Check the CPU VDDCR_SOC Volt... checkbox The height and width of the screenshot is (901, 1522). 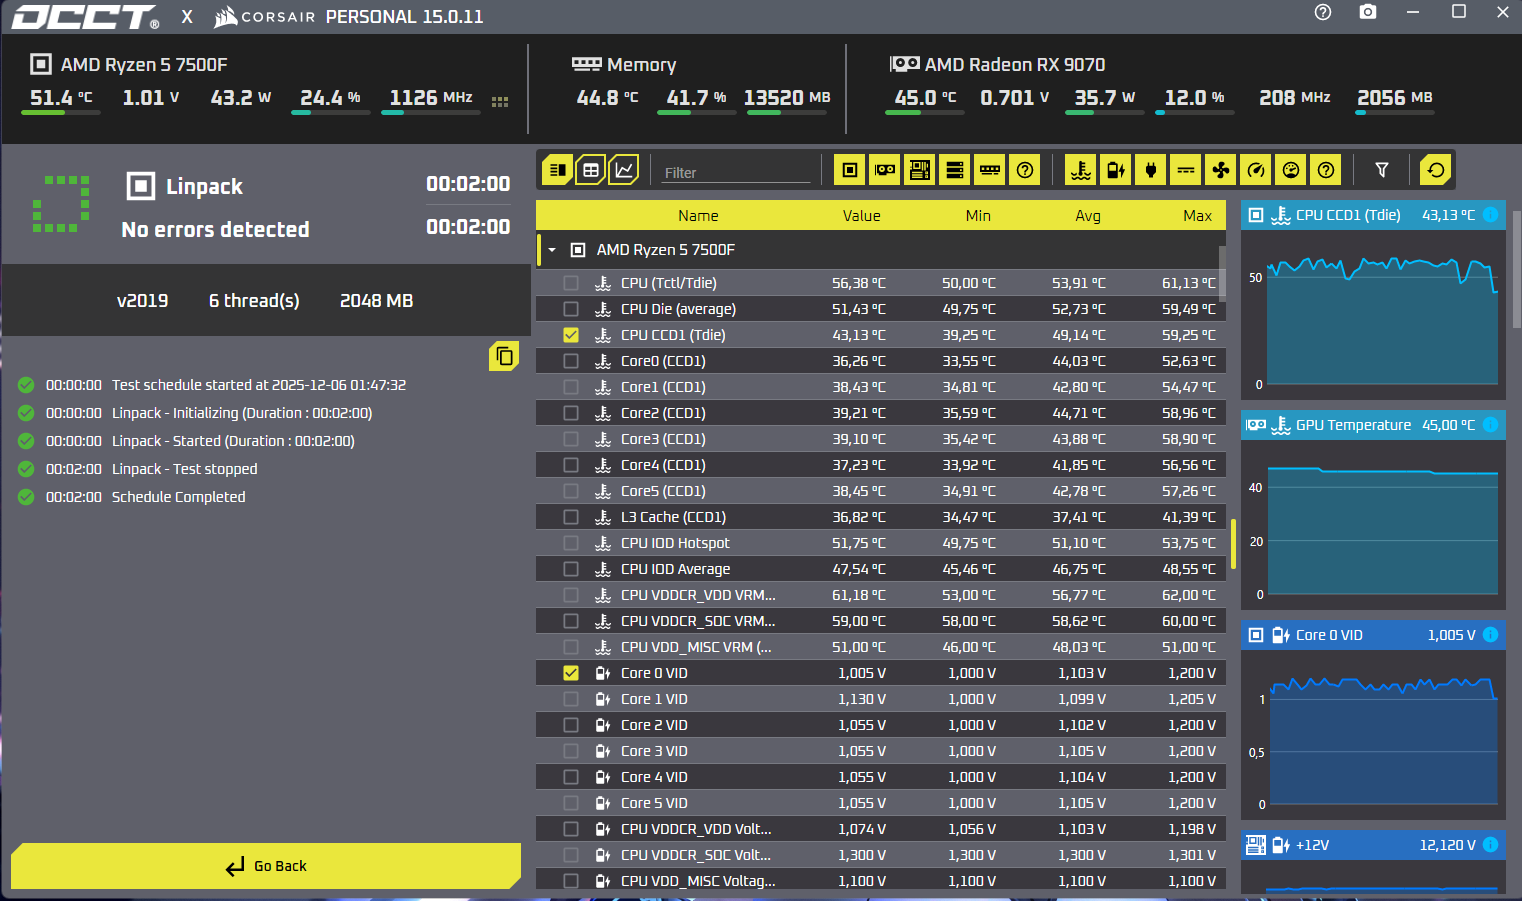coord(571,855)
